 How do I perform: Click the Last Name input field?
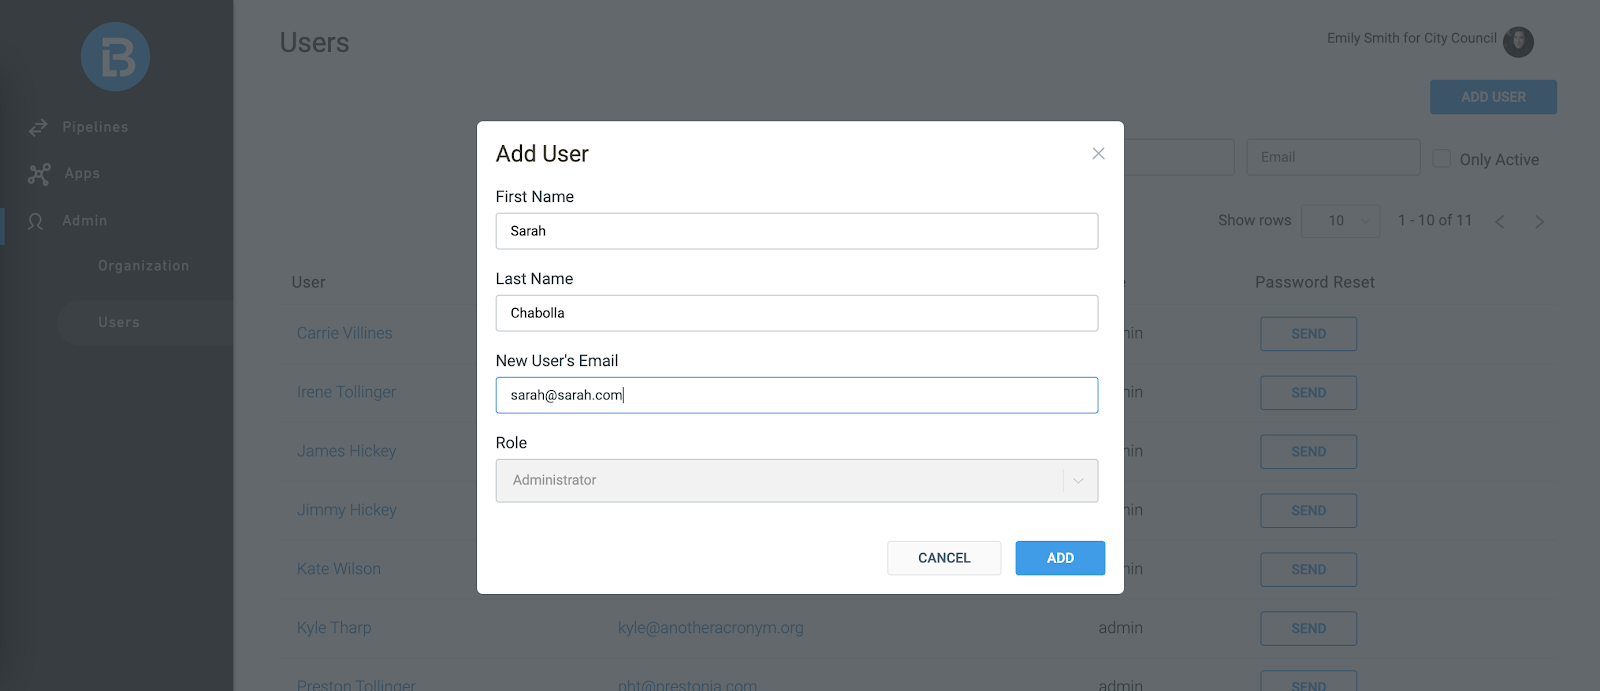[x=796, y=313]
